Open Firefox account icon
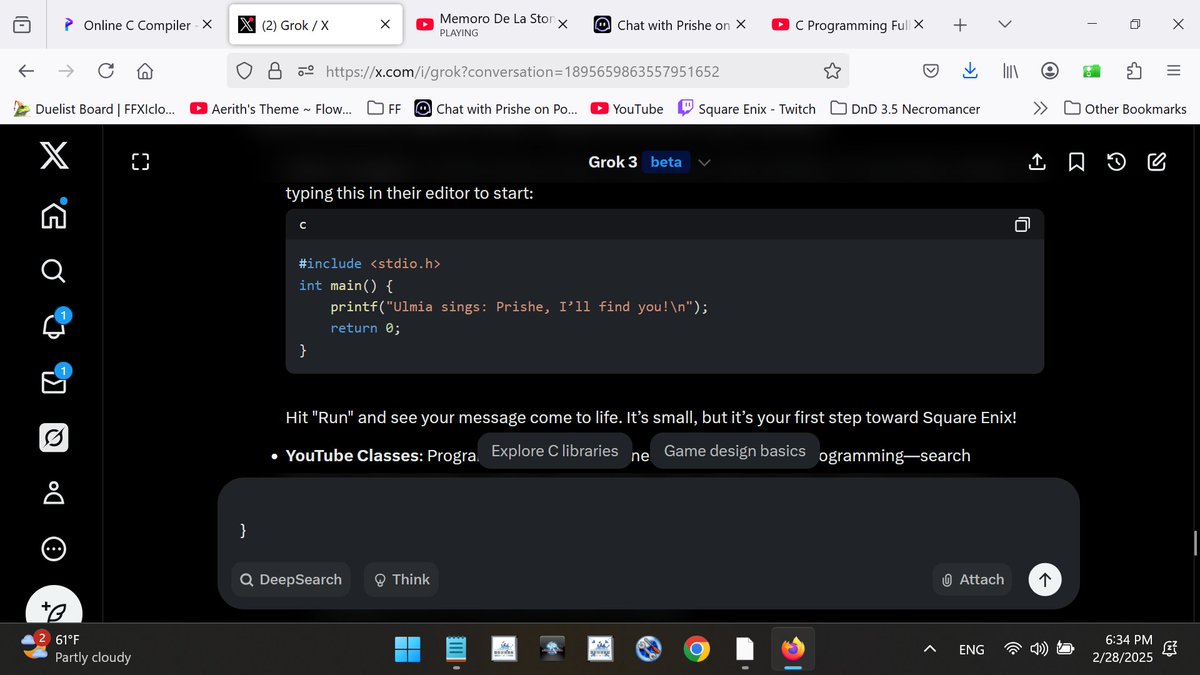 pyautogui.click(x=1050, y=71)
